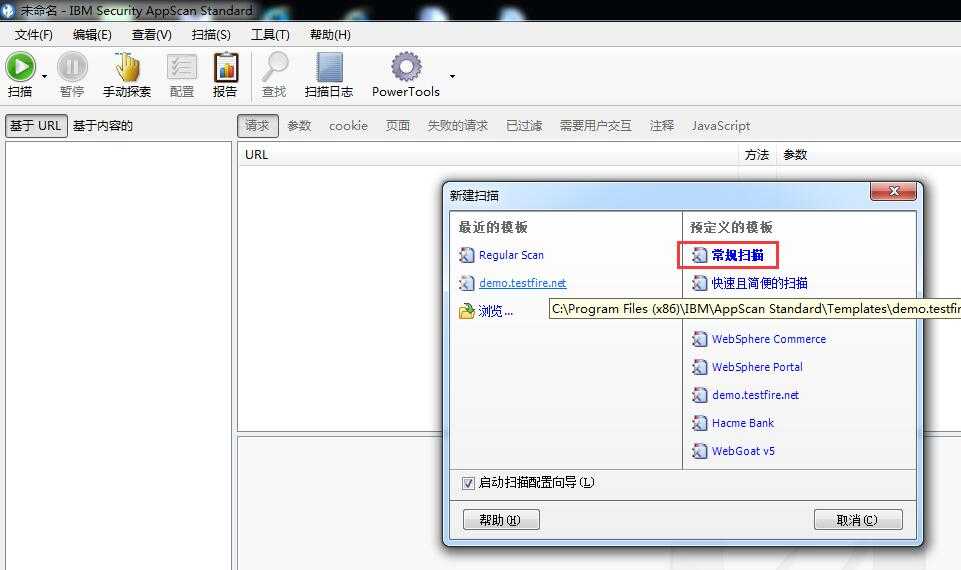
Task: Select the 页面 tab
Action: [398, 126]
